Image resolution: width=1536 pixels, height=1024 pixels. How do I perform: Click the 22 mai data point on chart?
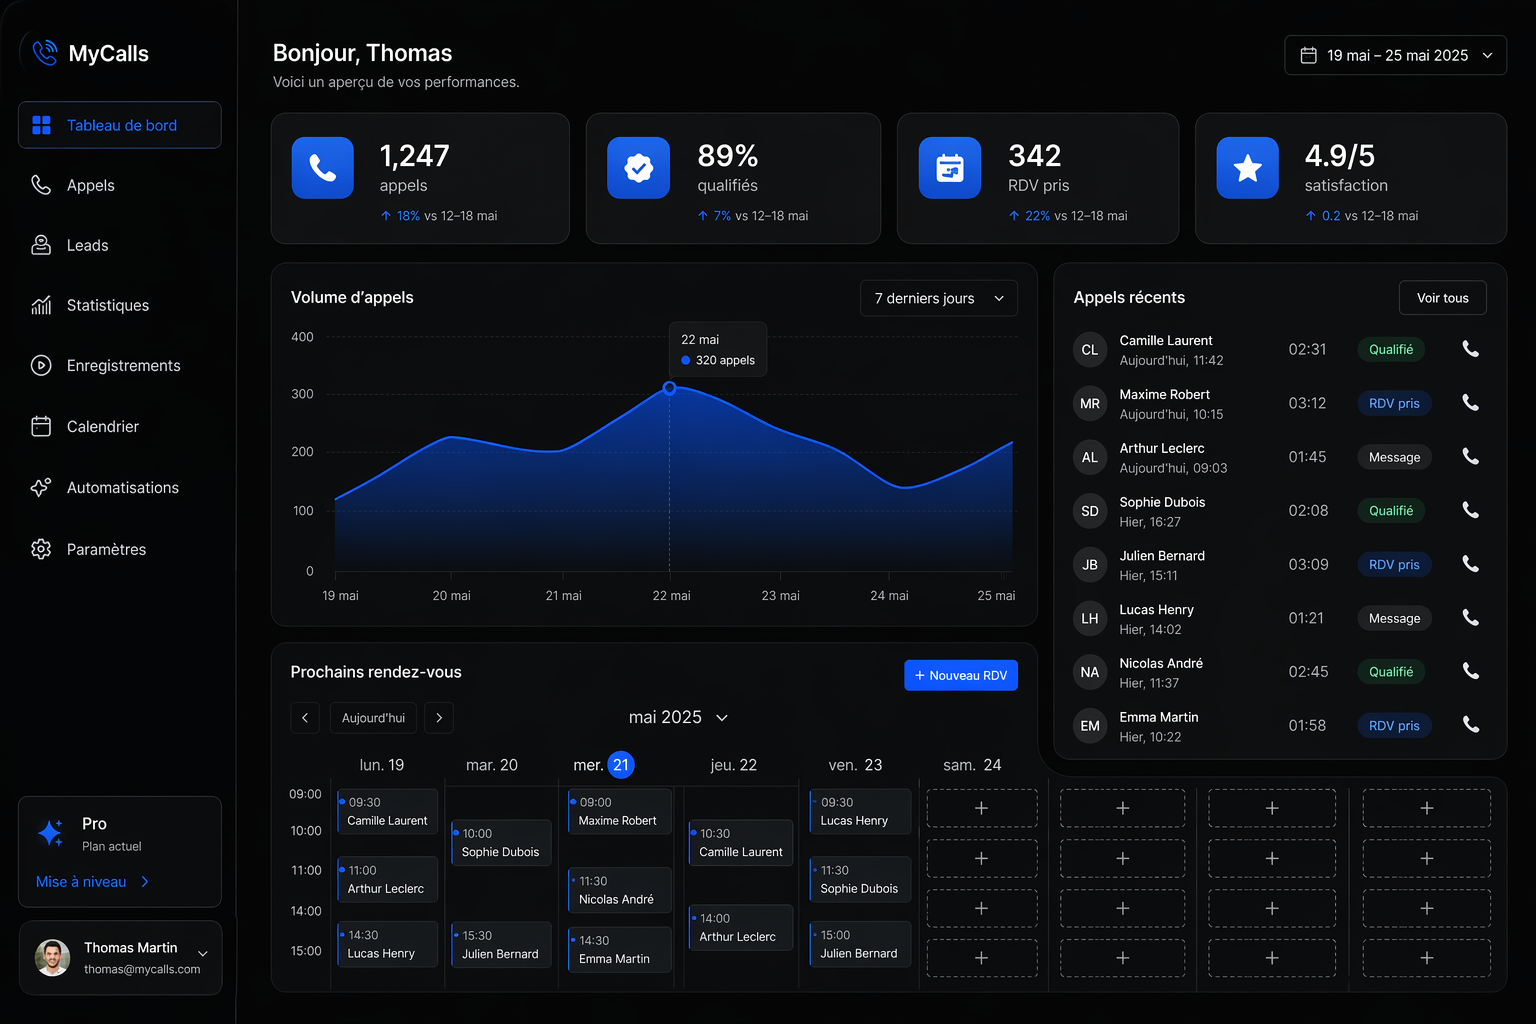click(670, 388)
